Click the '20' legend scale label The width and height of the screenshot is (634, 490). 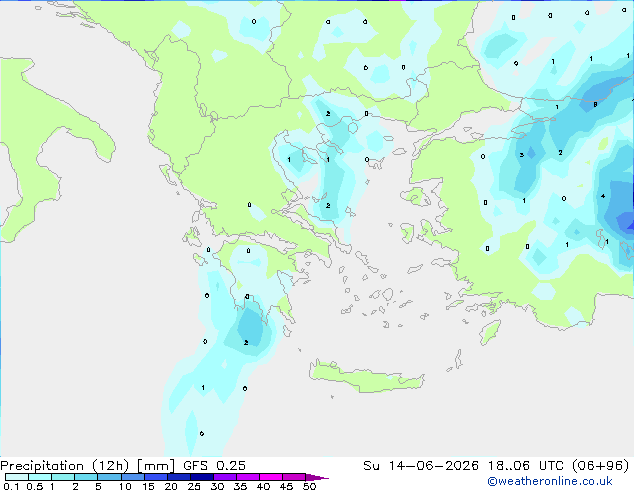(x=171, y=486)
